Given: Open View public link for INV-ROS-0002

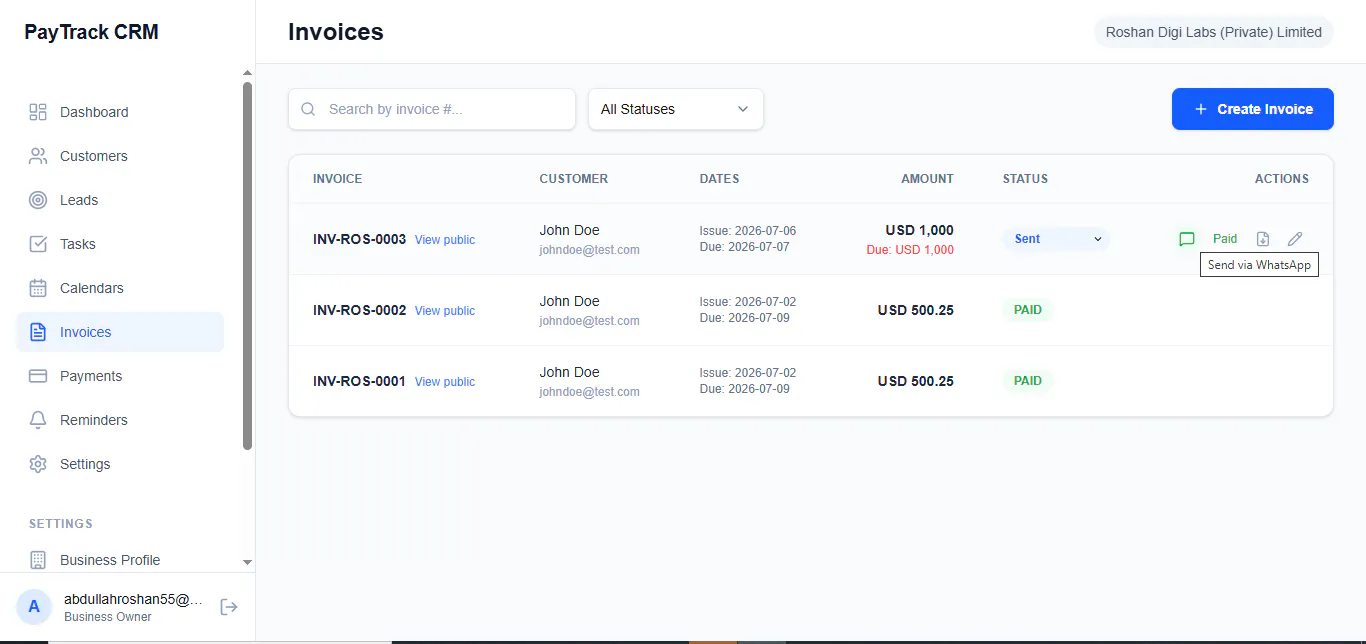Looking at the screenshot, I should 445,311.
